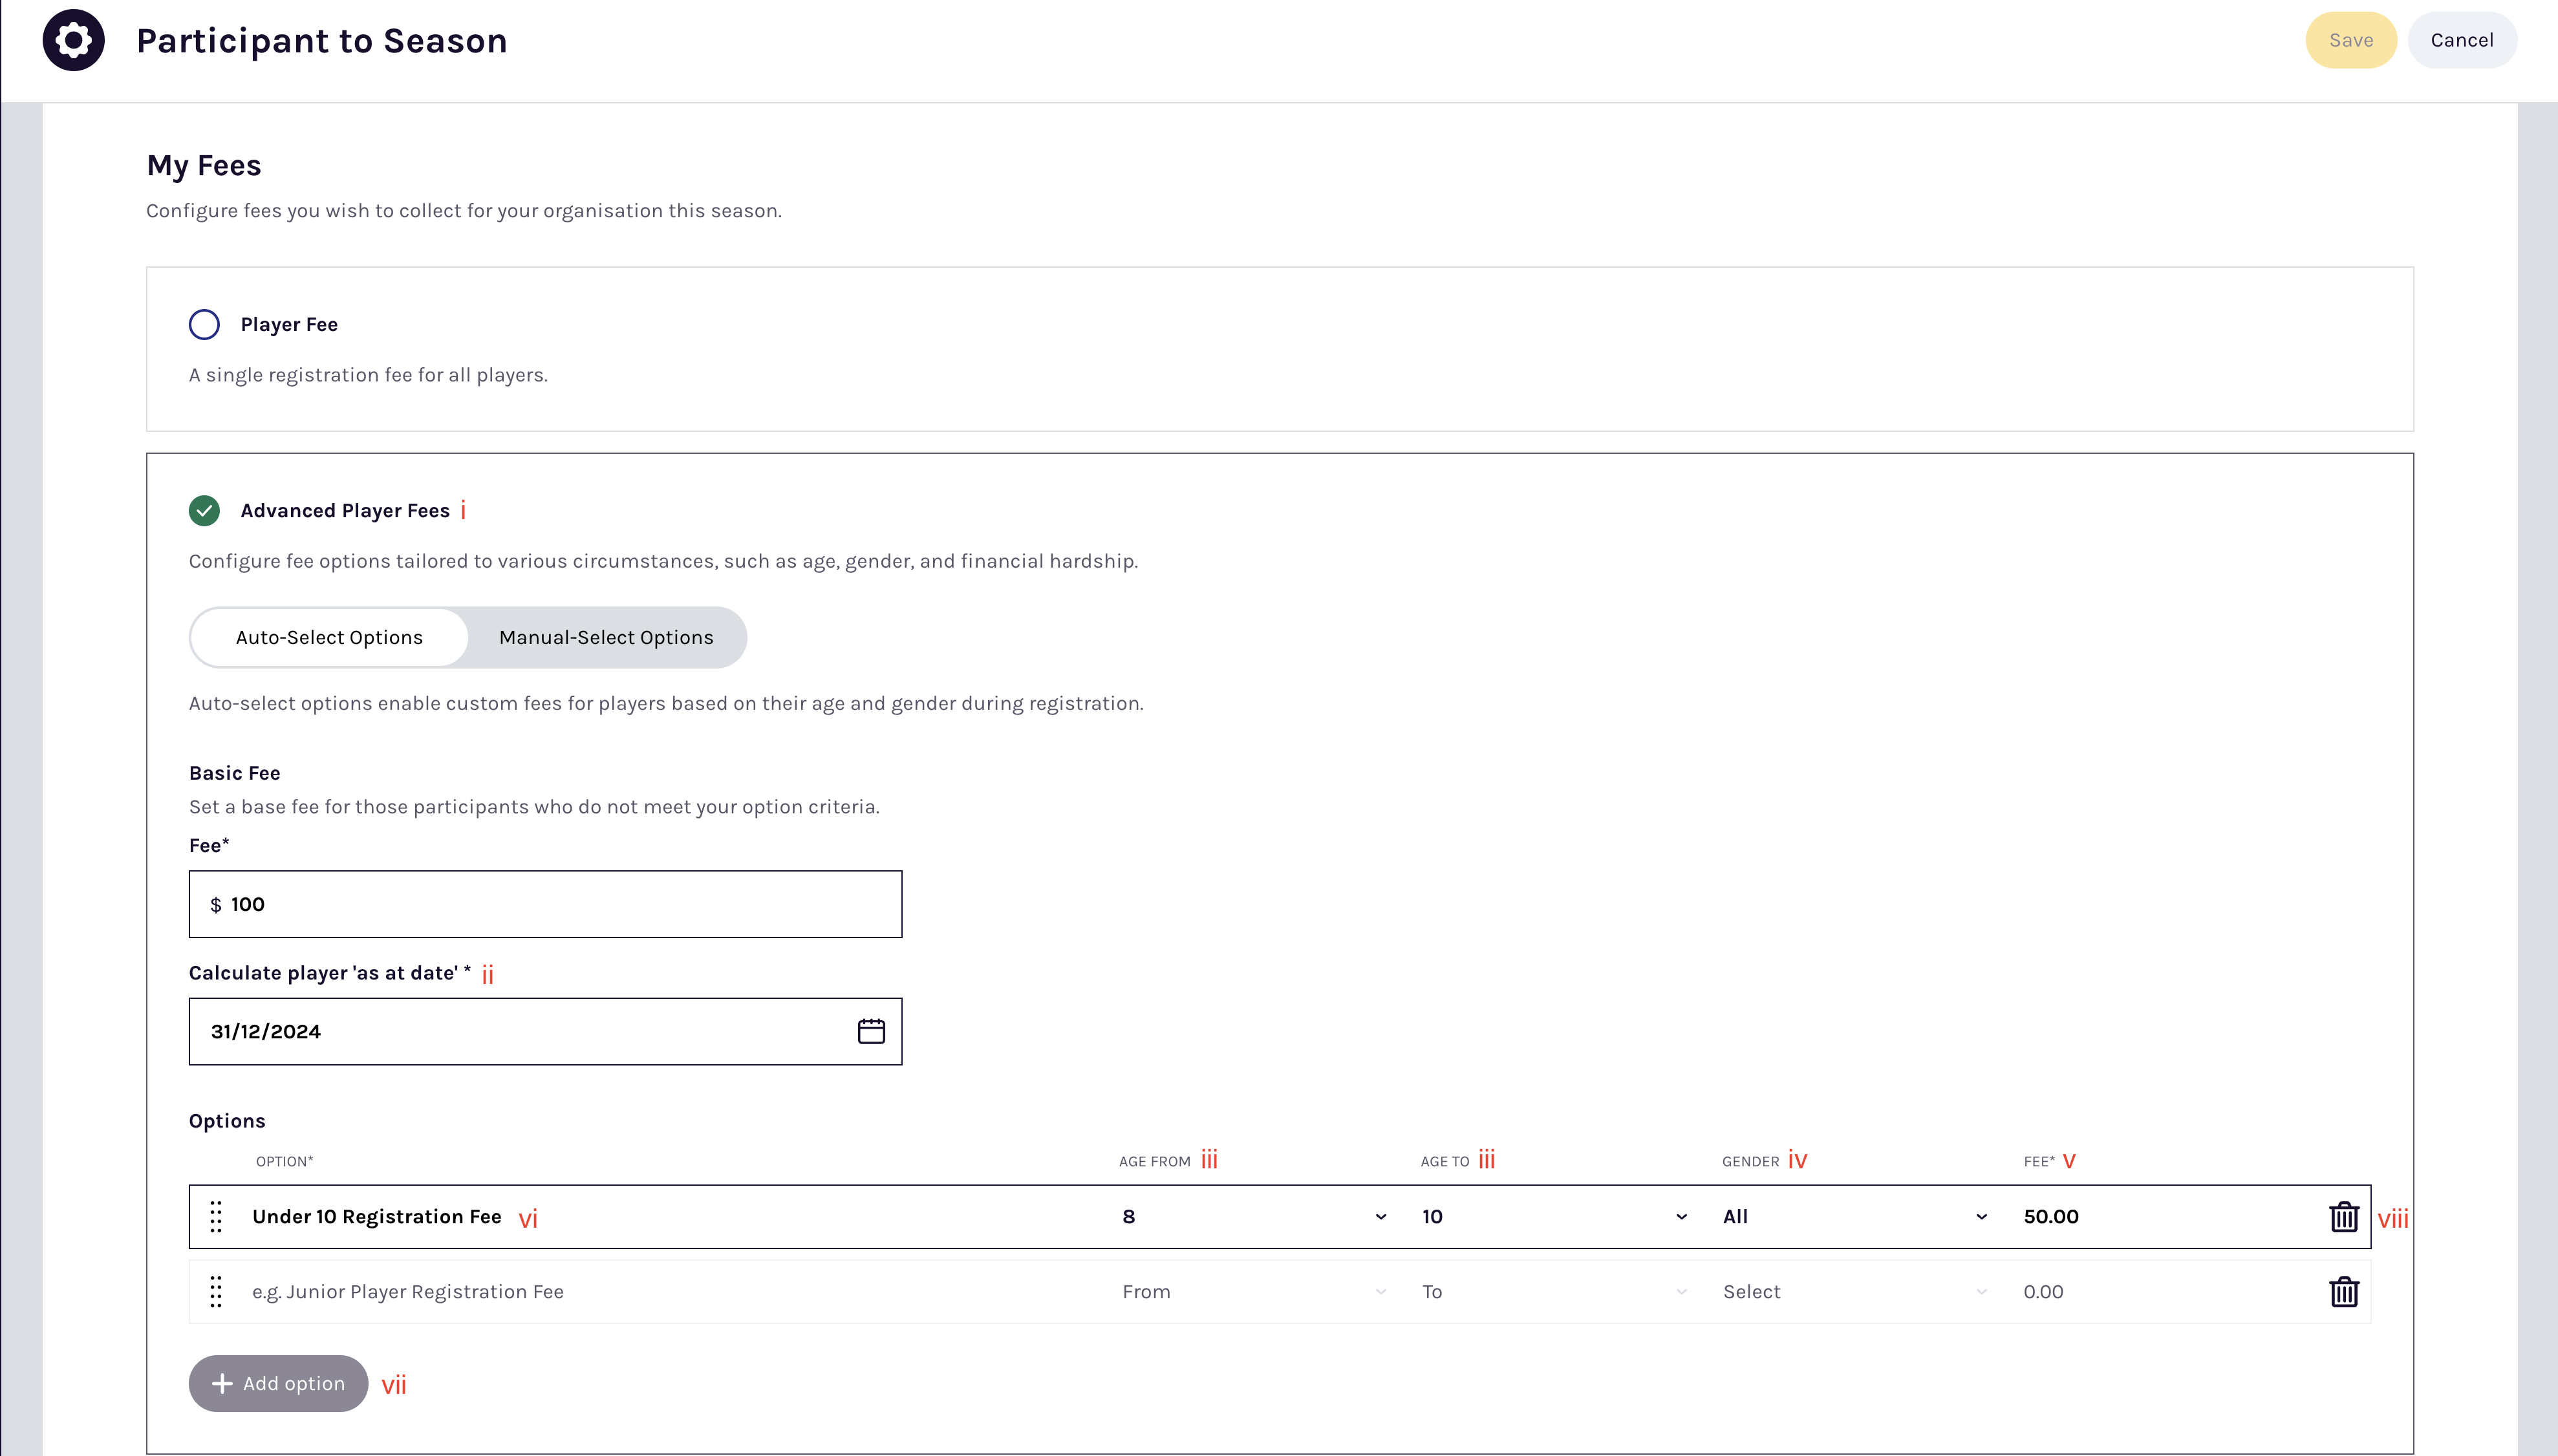Click the plus icon in Add option
Image resolution: width=2558 pixels, height=1456 pixels.
[x=222, y=1384]
